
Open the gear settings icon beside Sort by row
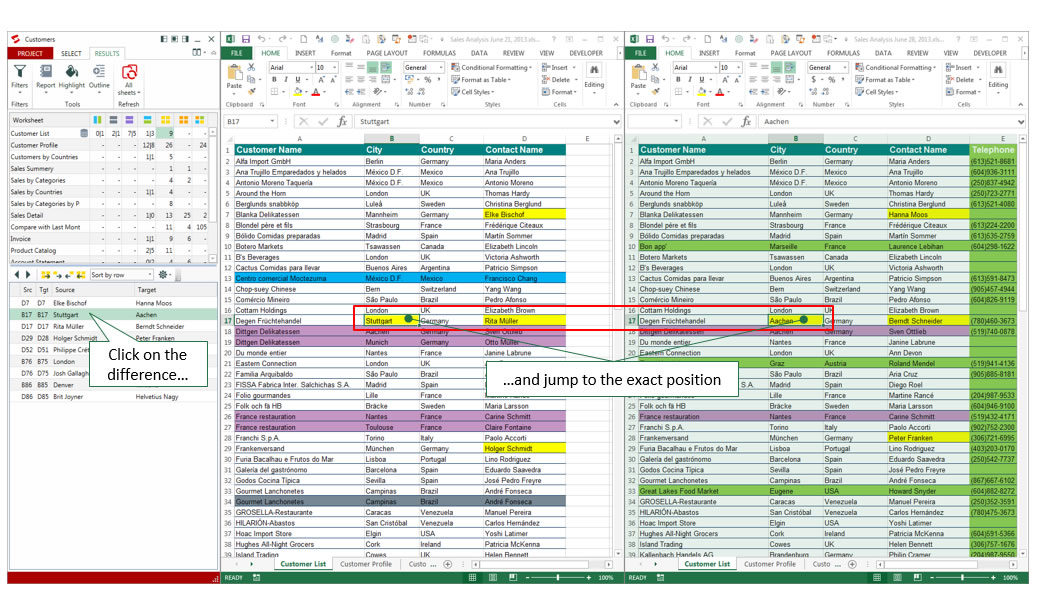(163, 275)
